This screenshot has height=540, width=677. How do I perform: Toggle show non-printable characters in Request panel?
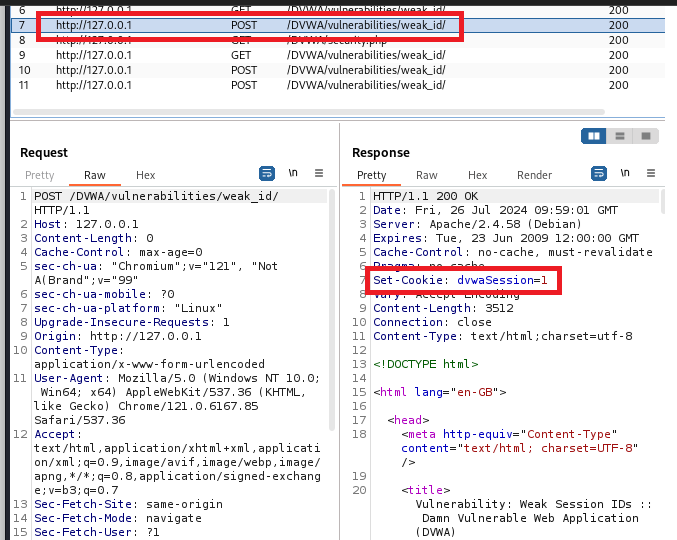(x=293, y=173)
